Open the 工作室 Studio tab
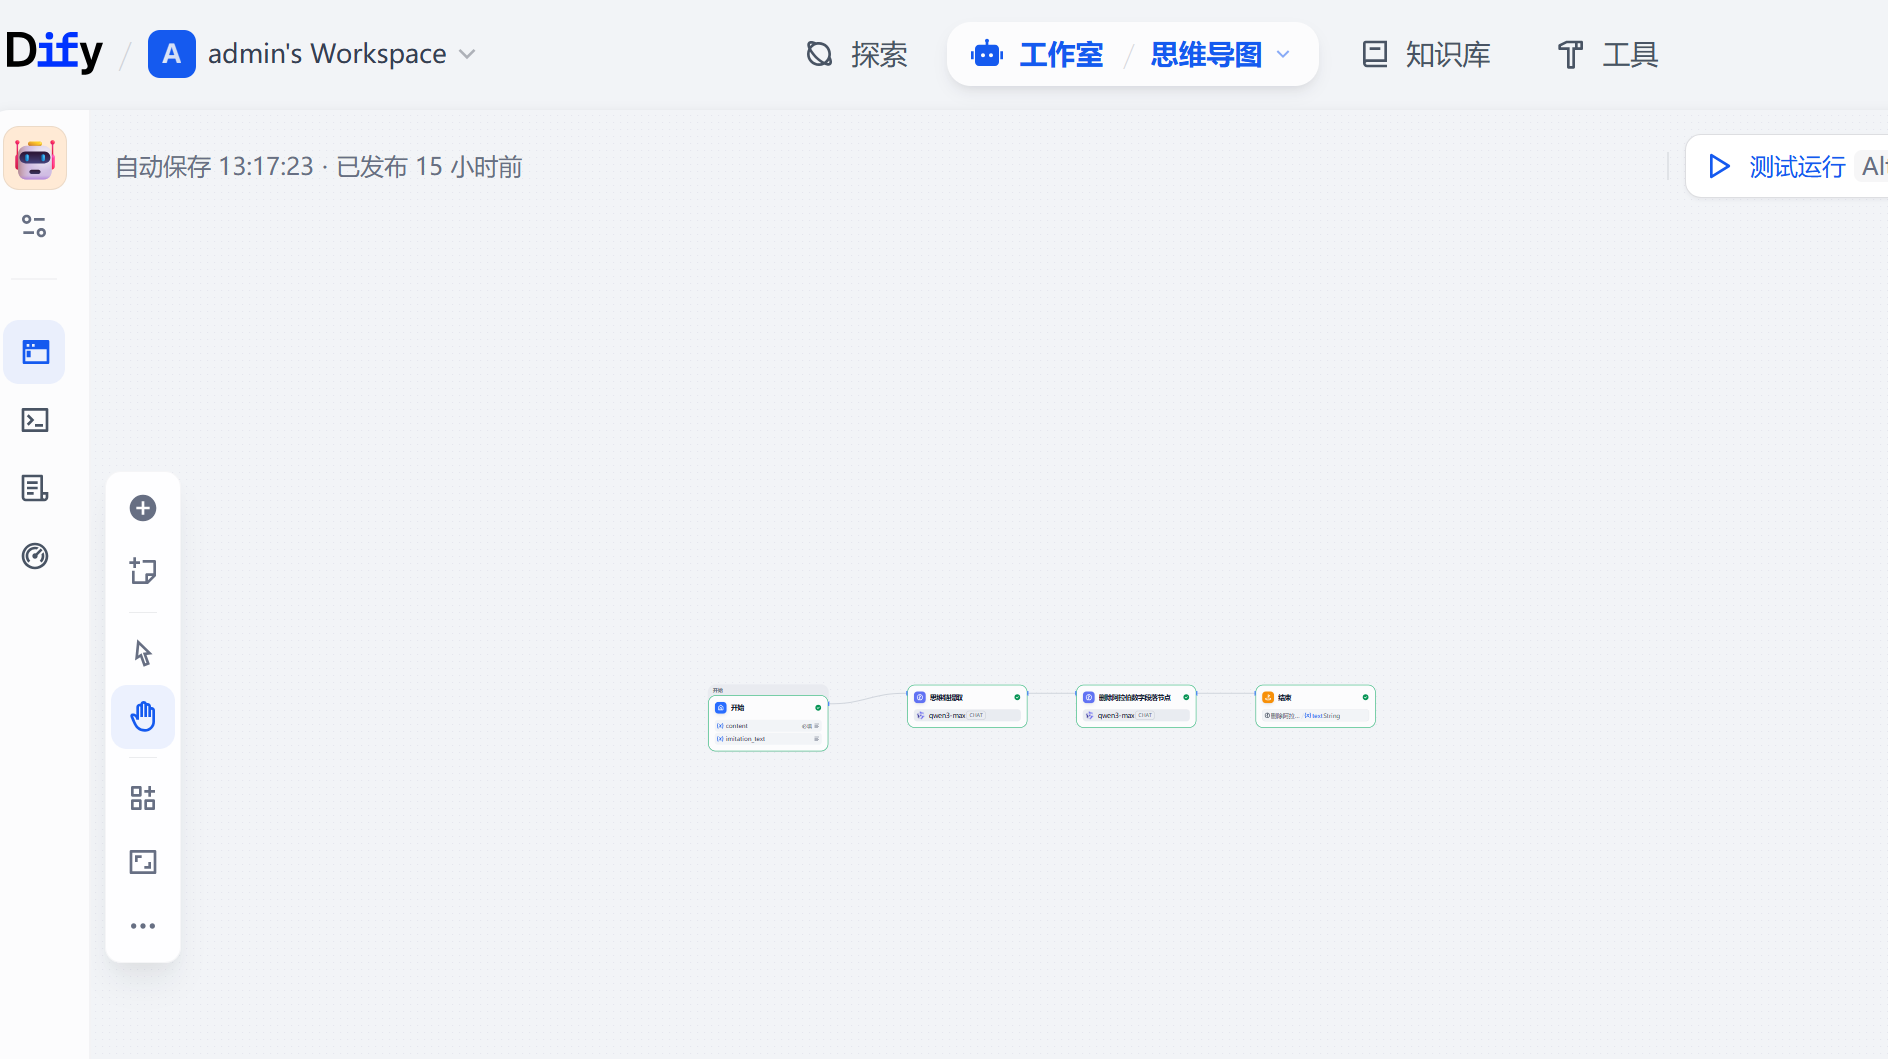 (1037, 54)
